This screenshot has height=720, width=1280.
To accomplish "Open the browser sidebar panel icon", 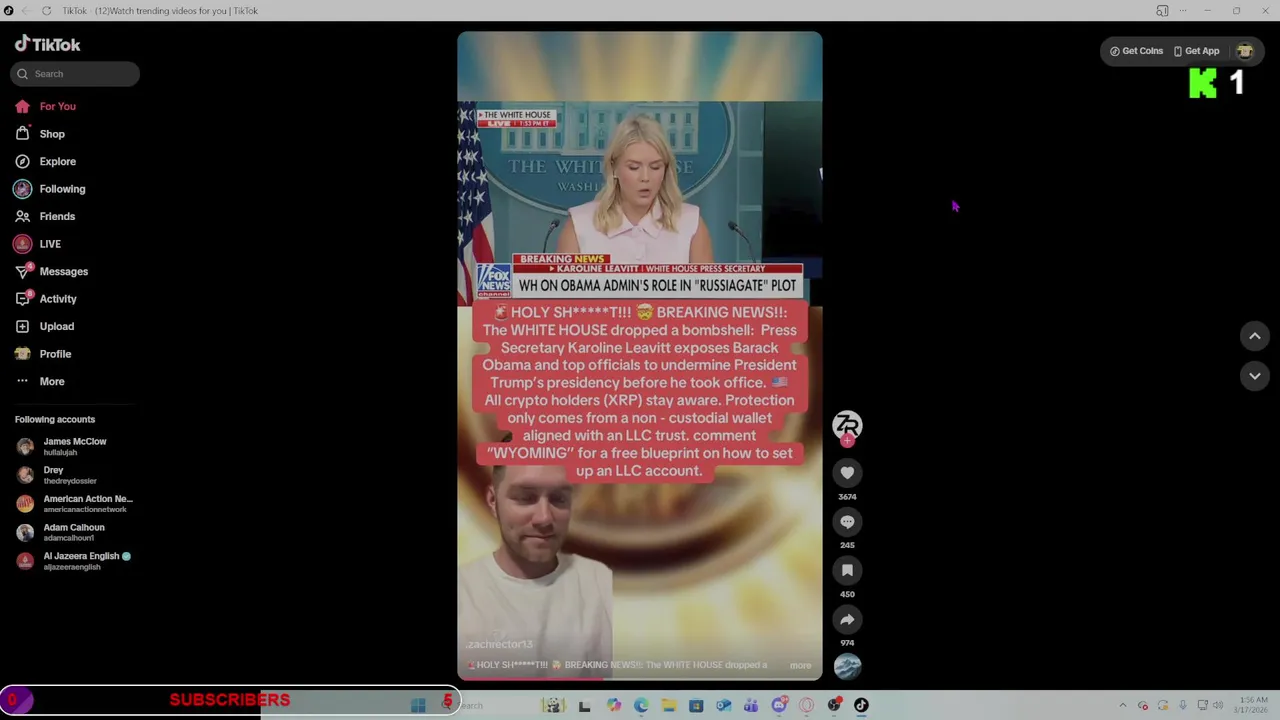I will [x=1162, y=11].
